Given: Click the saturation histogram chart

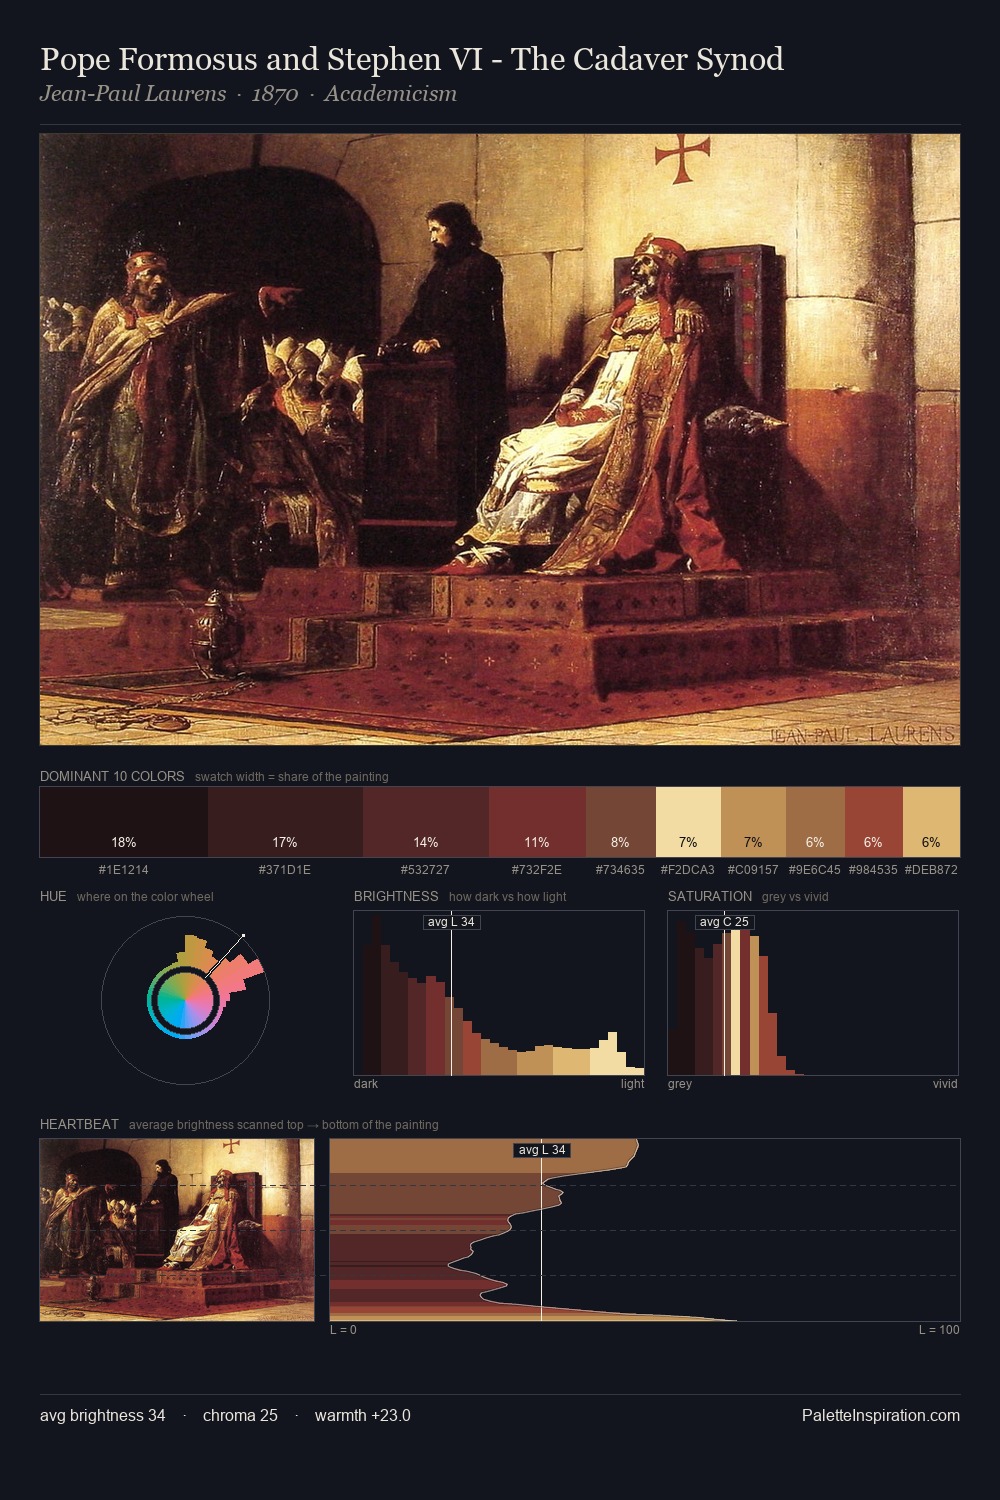Looking at the screenshot, I should point(813,993).
